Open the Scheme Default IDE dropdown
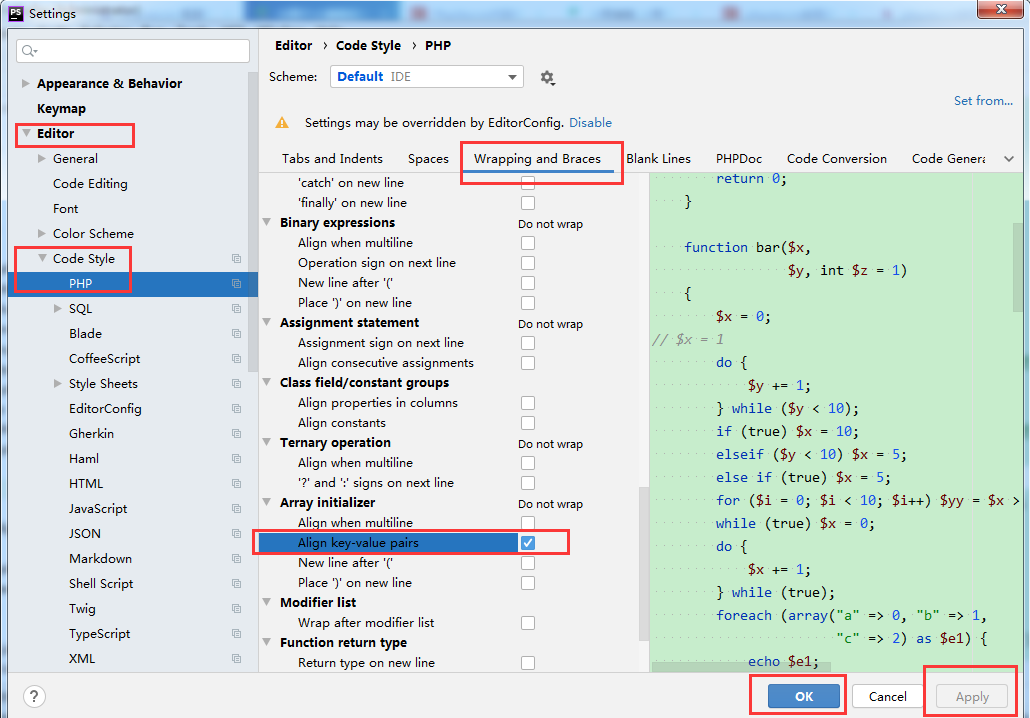 tap(426, 77)
